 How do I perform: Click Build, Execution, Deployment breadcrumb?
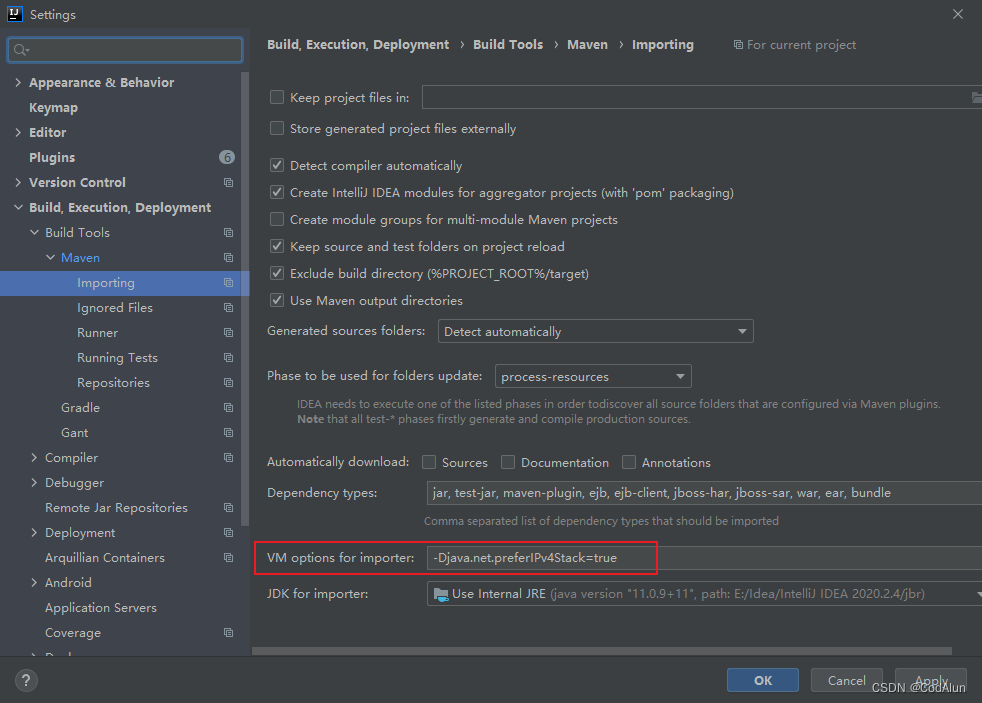pyautogui.click(x=358, y=44)
